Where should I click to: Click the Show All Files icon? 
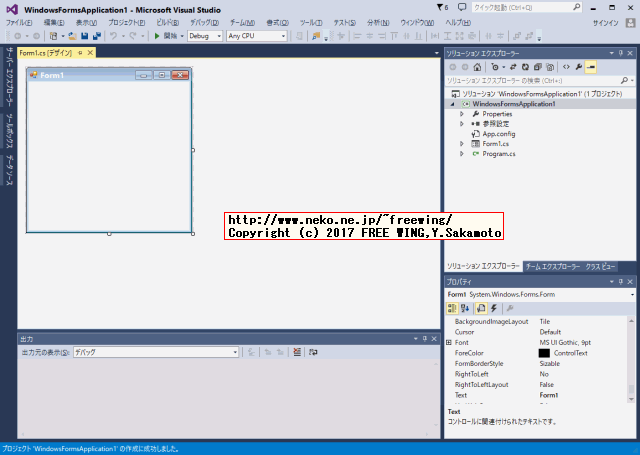click(550, 67)
